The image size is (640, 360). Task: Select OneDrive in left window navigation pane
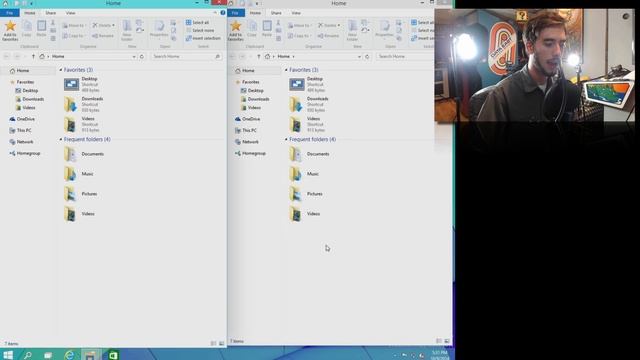coord(22,119)
